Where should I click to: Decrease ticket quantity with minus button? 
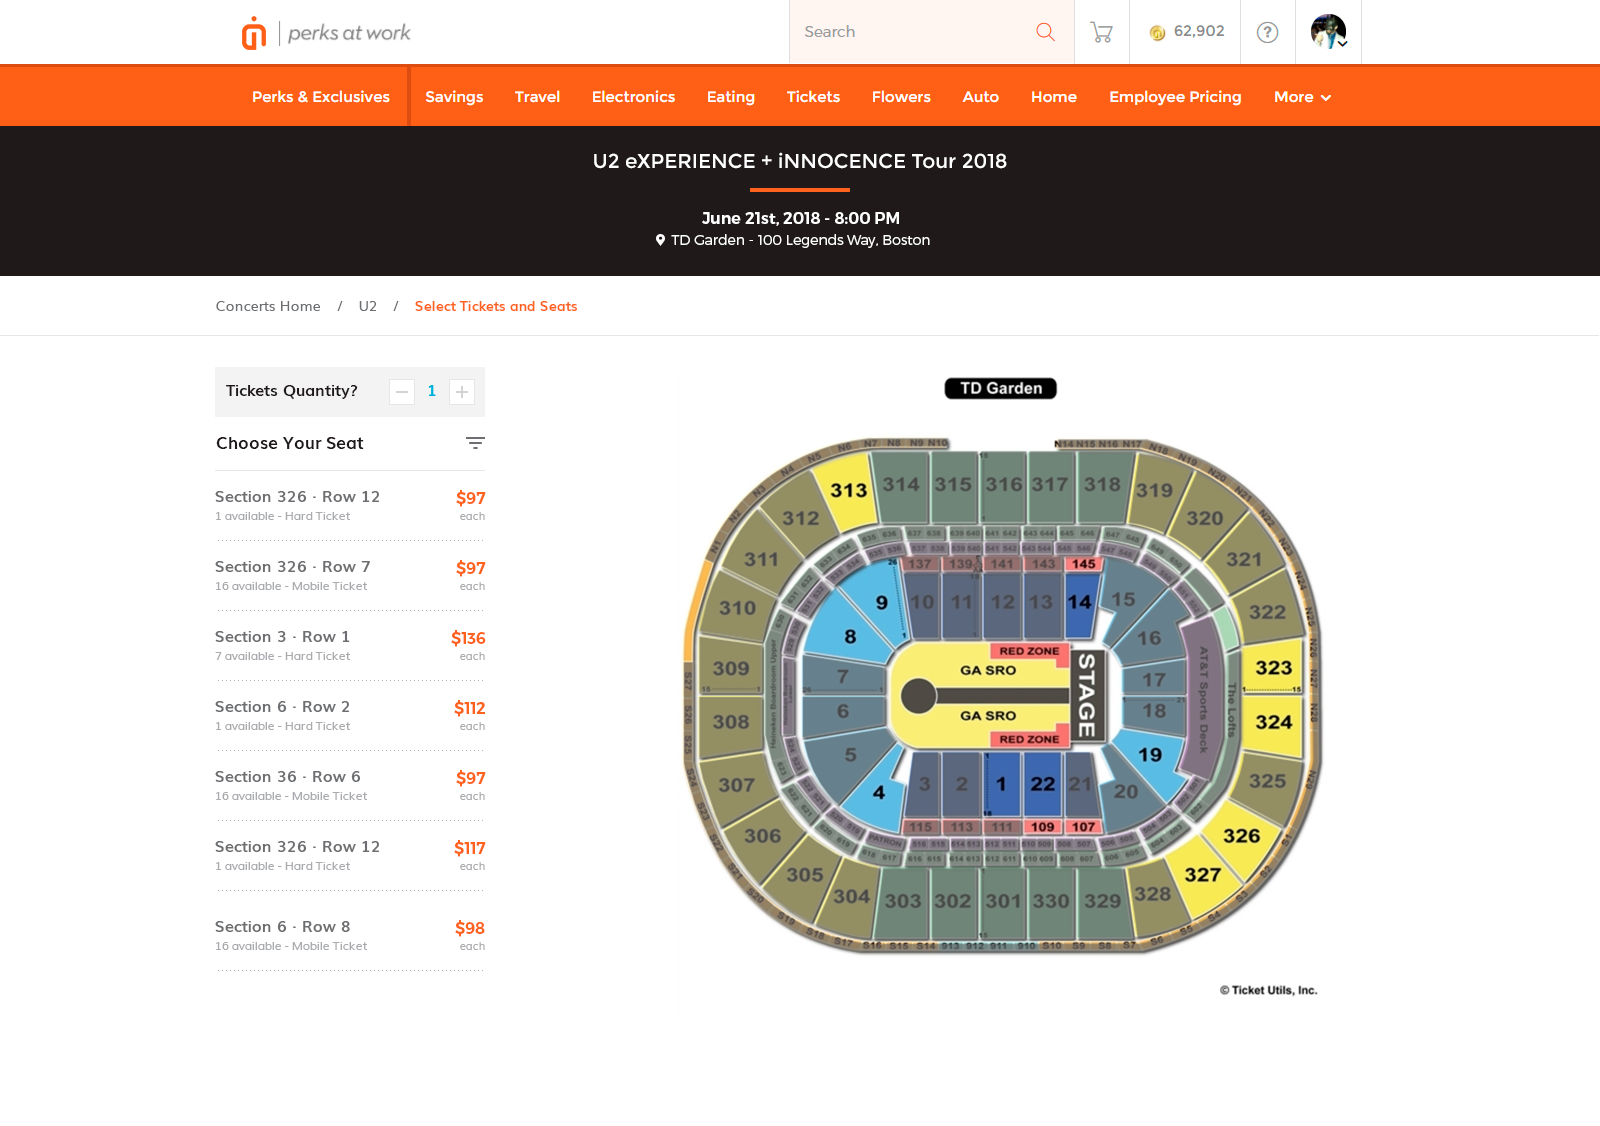pos(402,392)
